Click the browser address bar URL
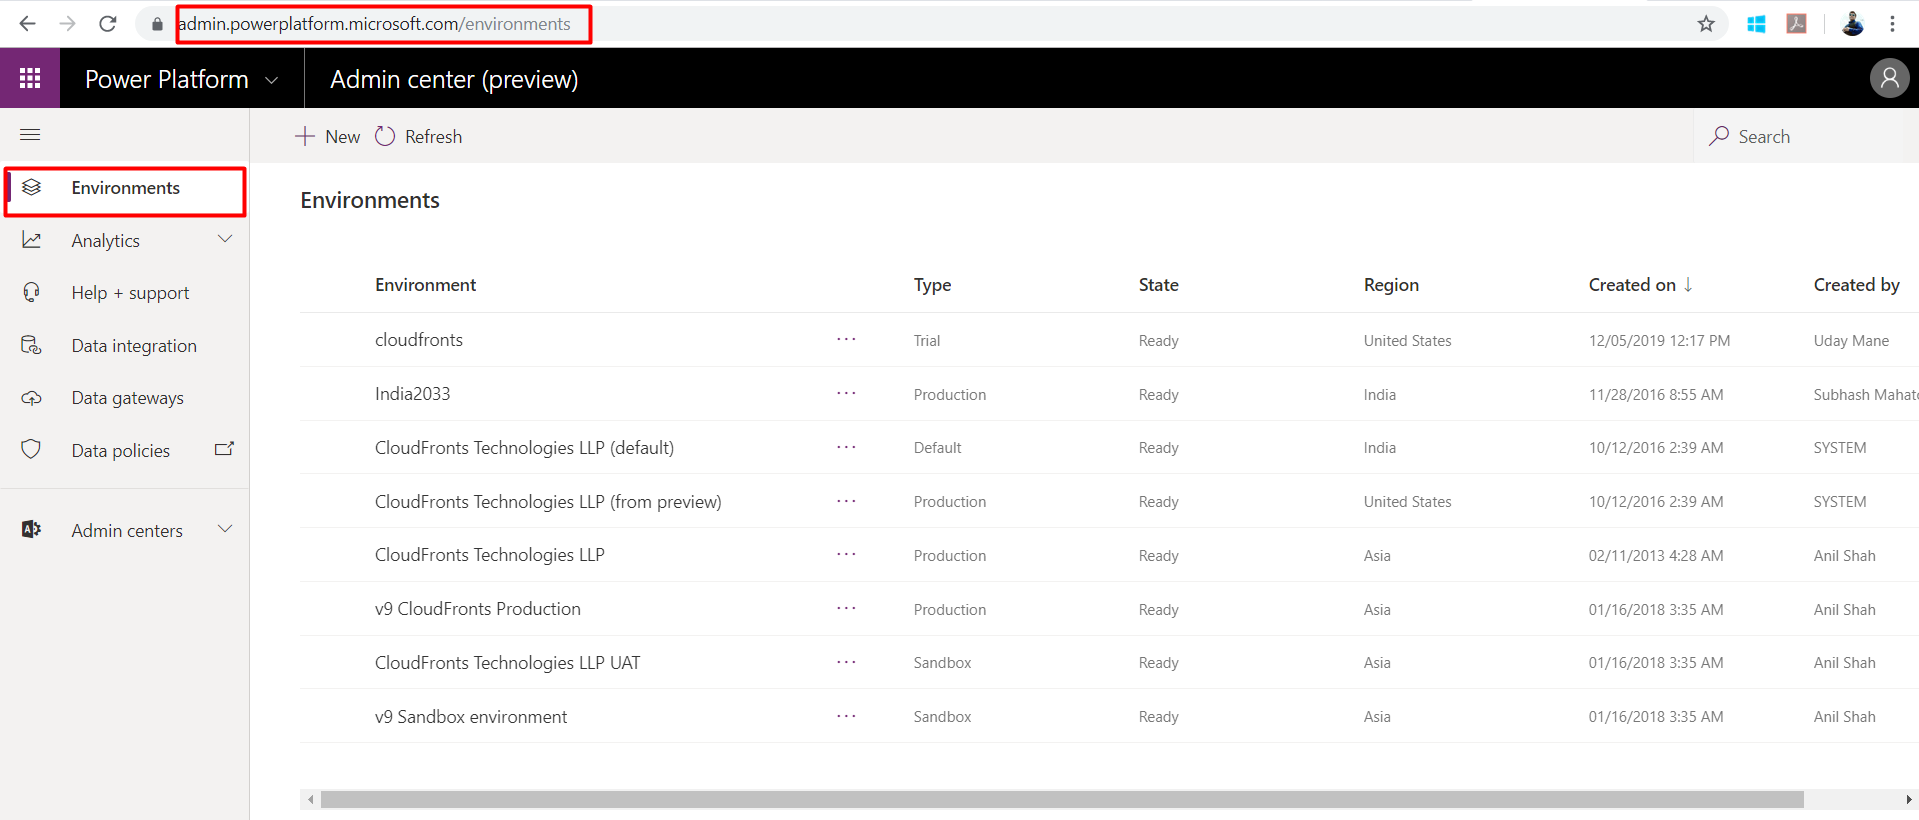 [374, 24]
